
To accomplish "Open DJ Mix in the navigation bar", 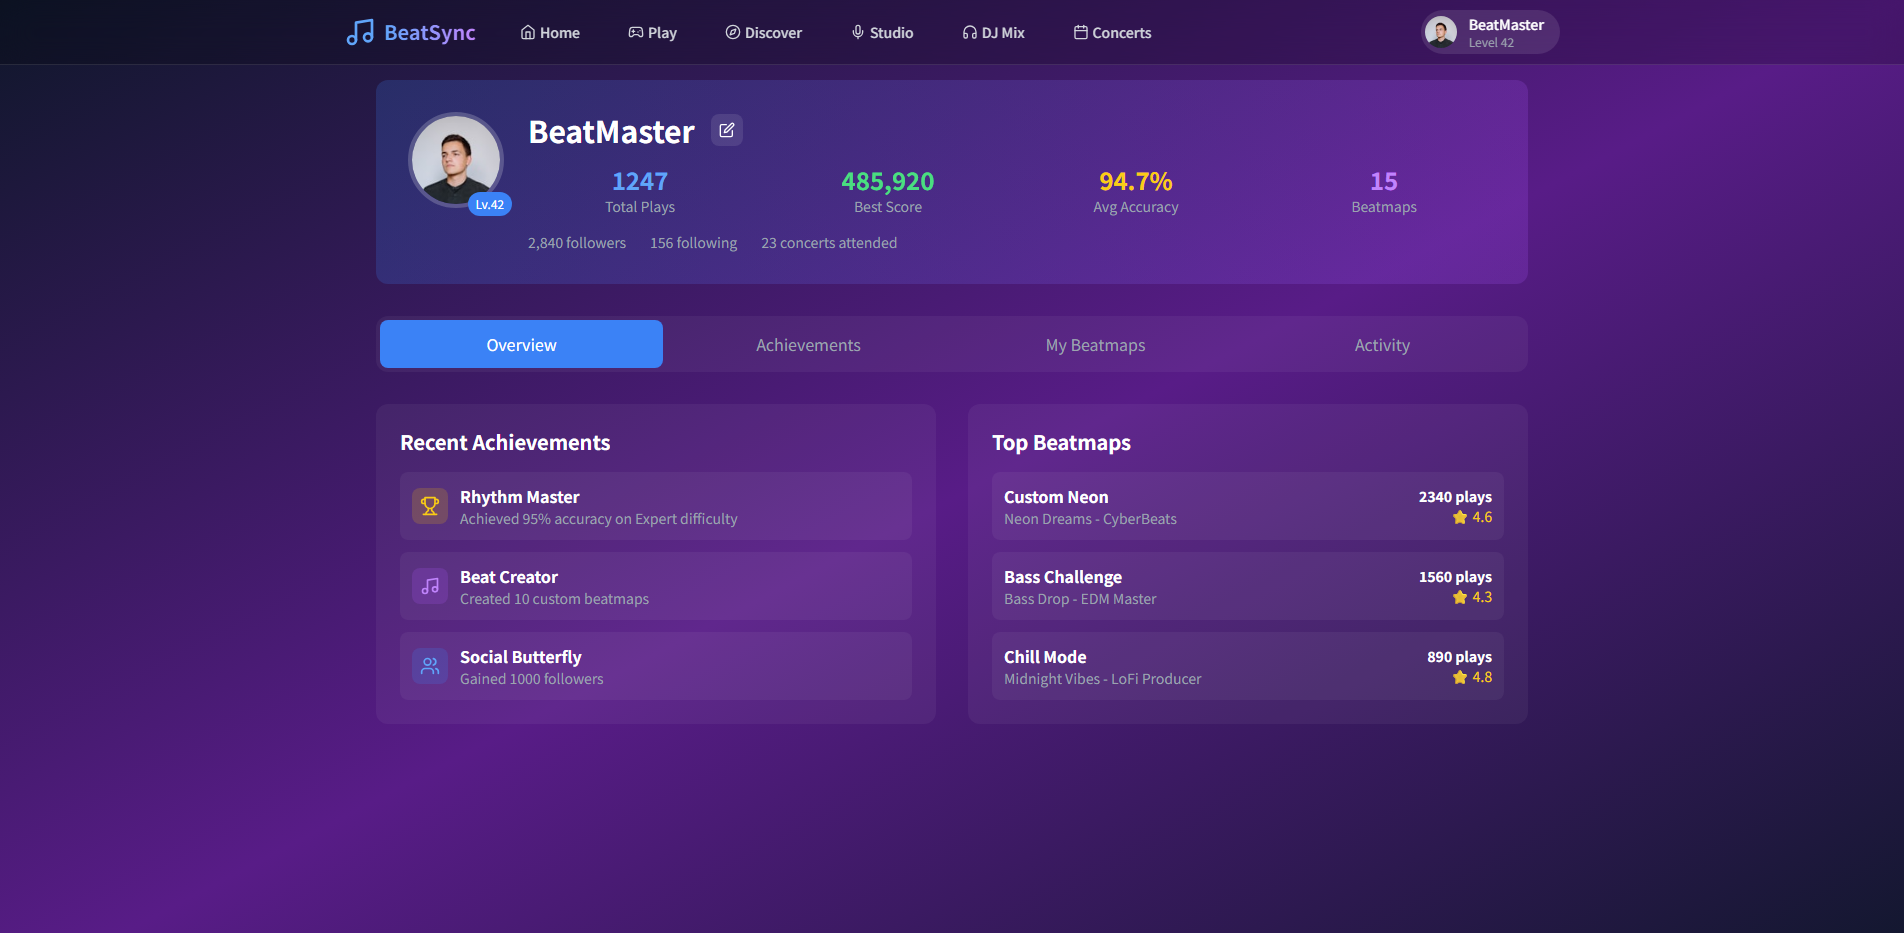I will coord(993,32).
